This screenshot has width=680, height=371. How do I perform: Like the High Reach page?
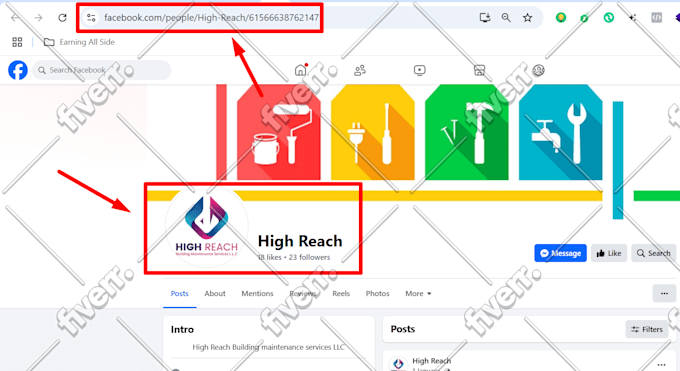tap(609, 253)
